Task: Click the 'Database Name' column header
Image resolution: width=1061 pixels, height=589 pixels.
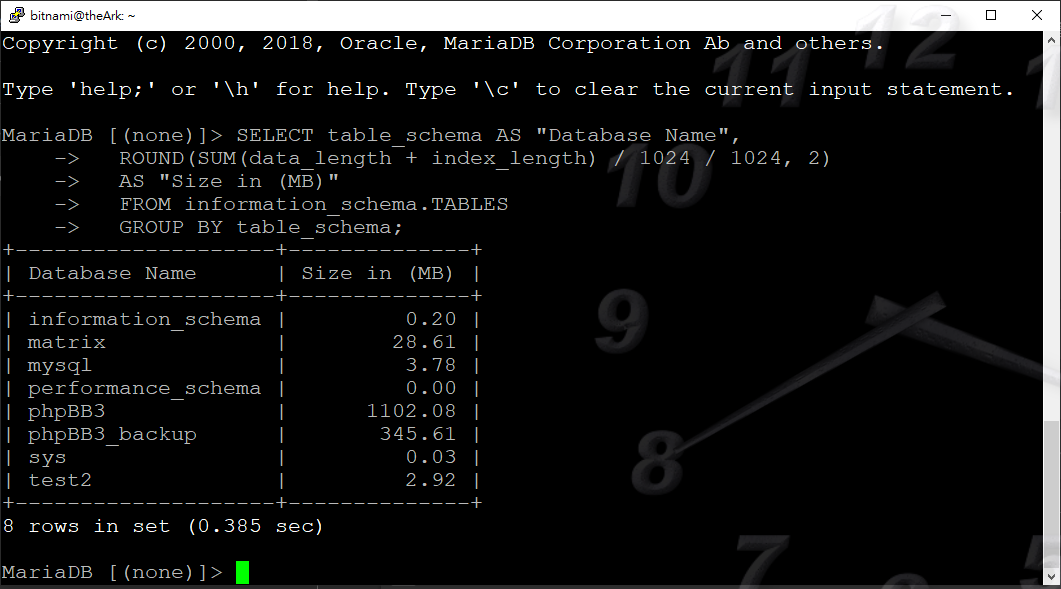Action: (x=112, y=273)
